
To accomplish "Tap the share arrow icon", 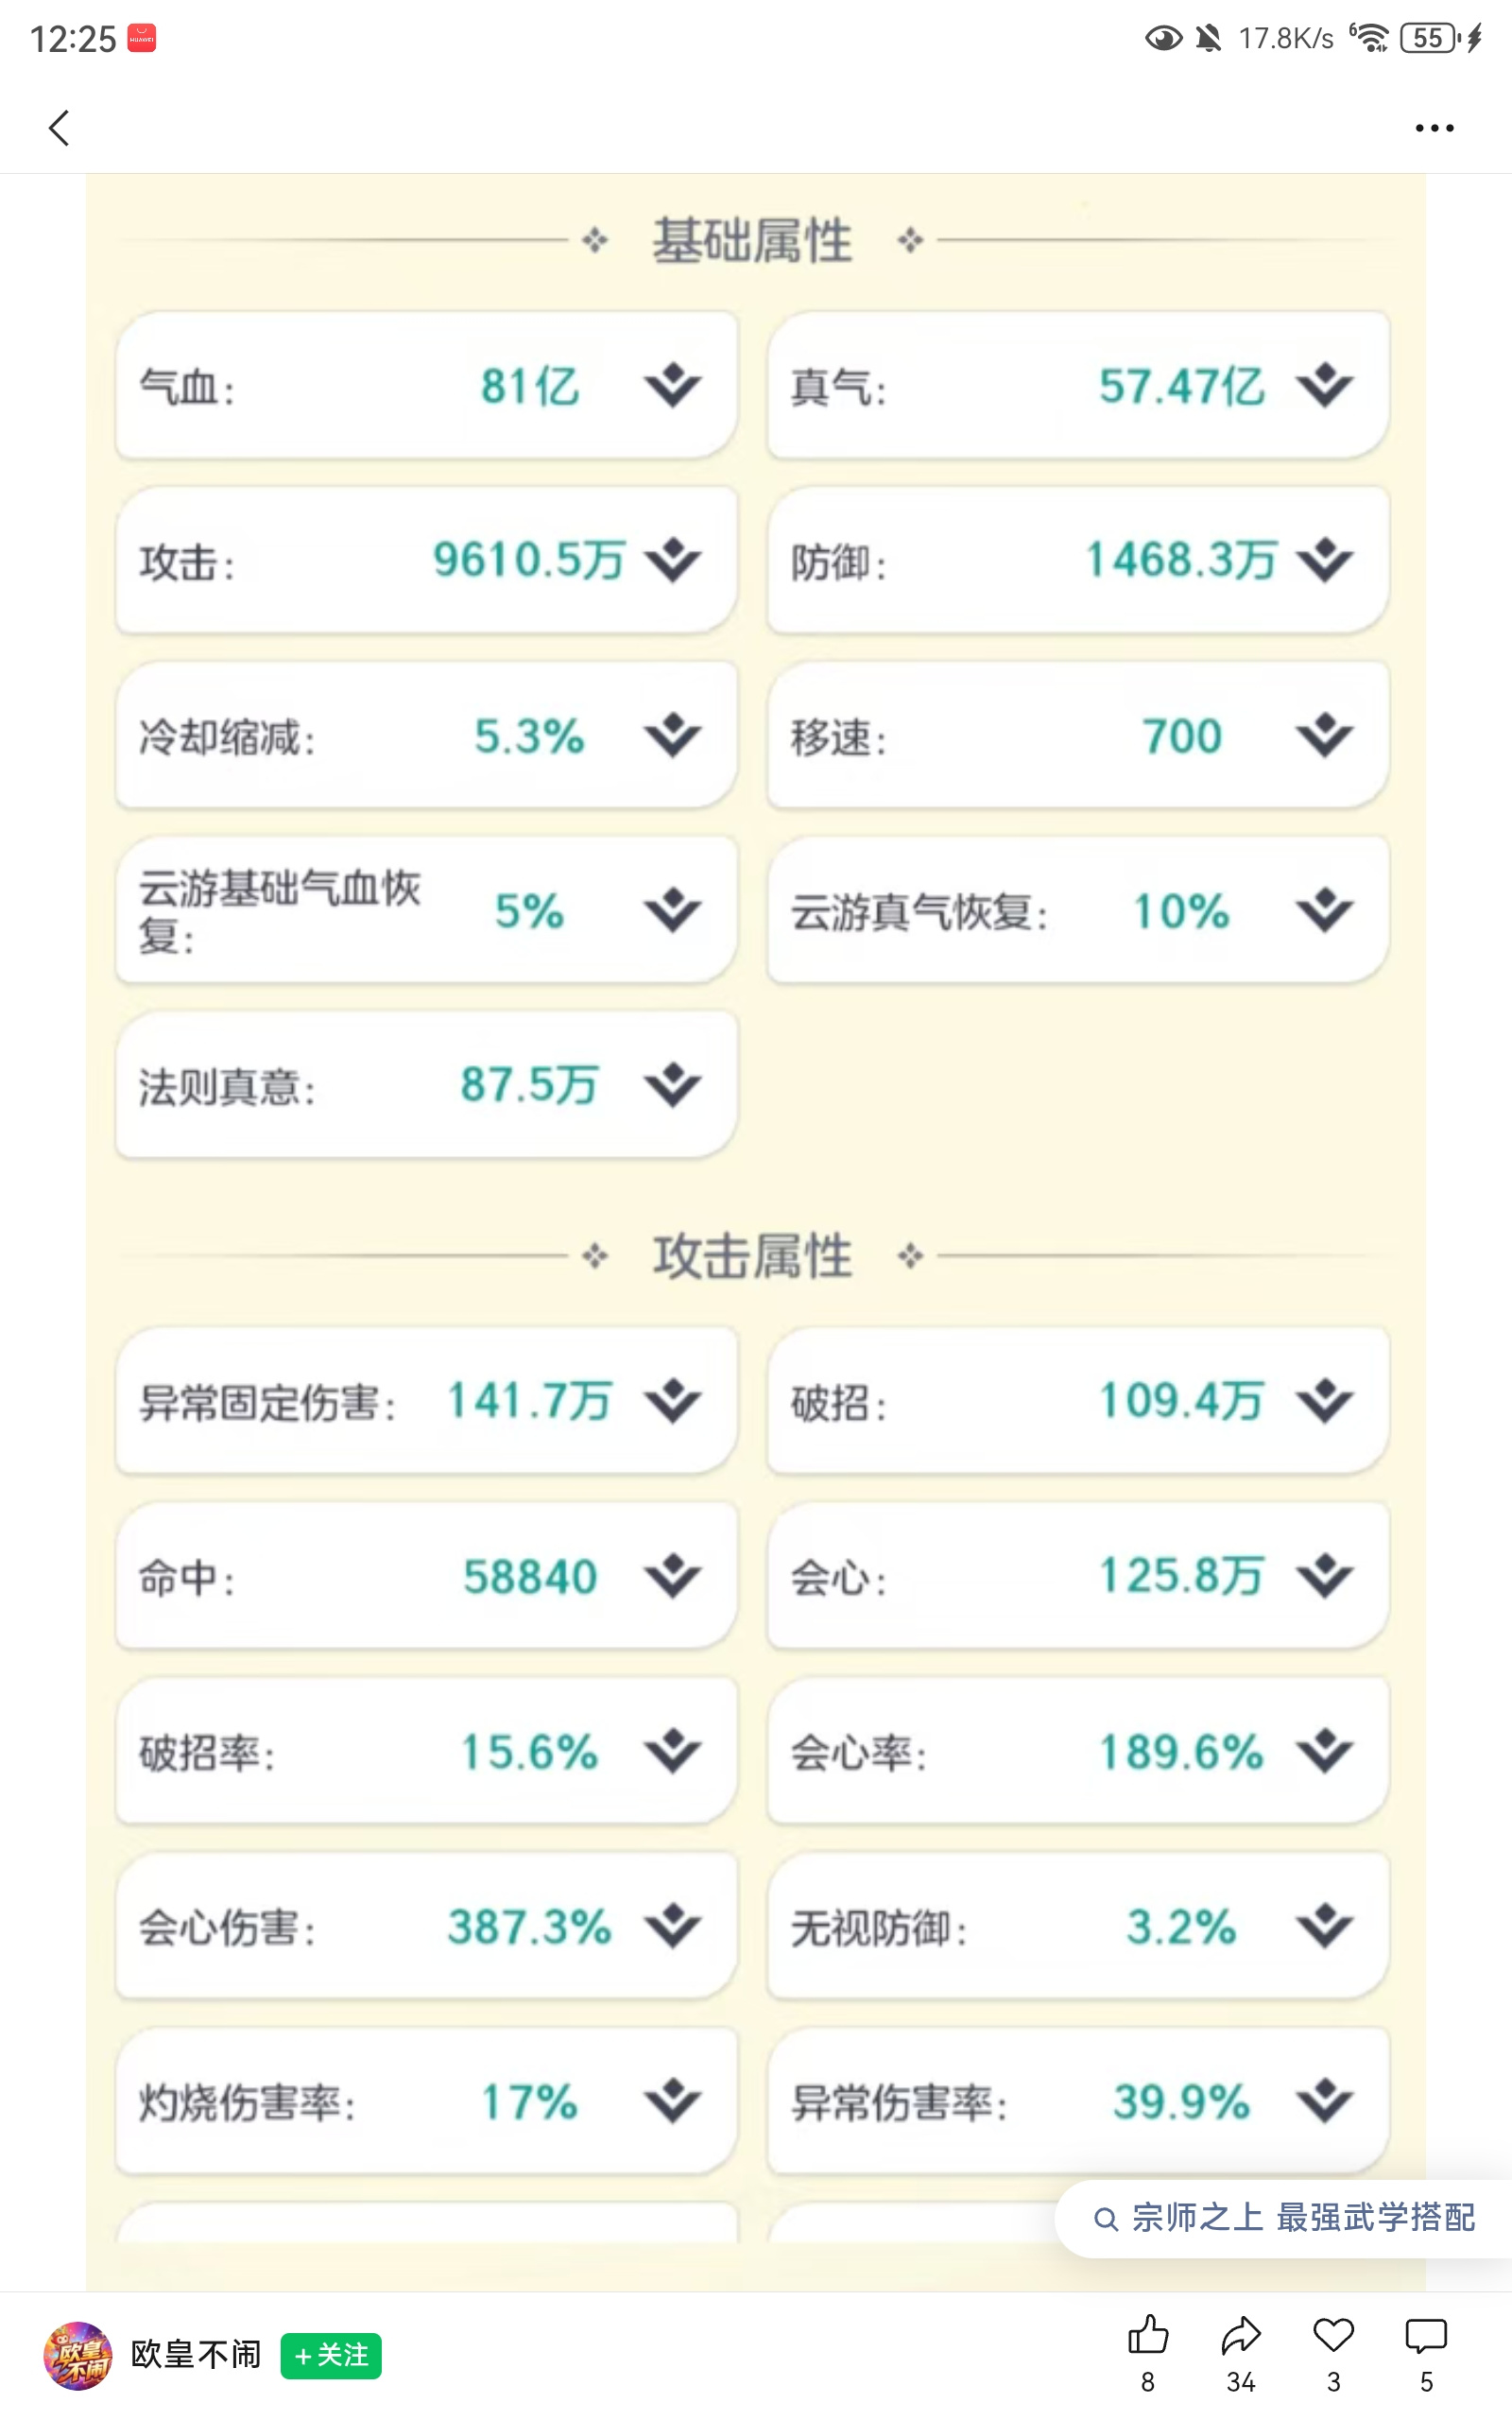I will point(1241,2335).
